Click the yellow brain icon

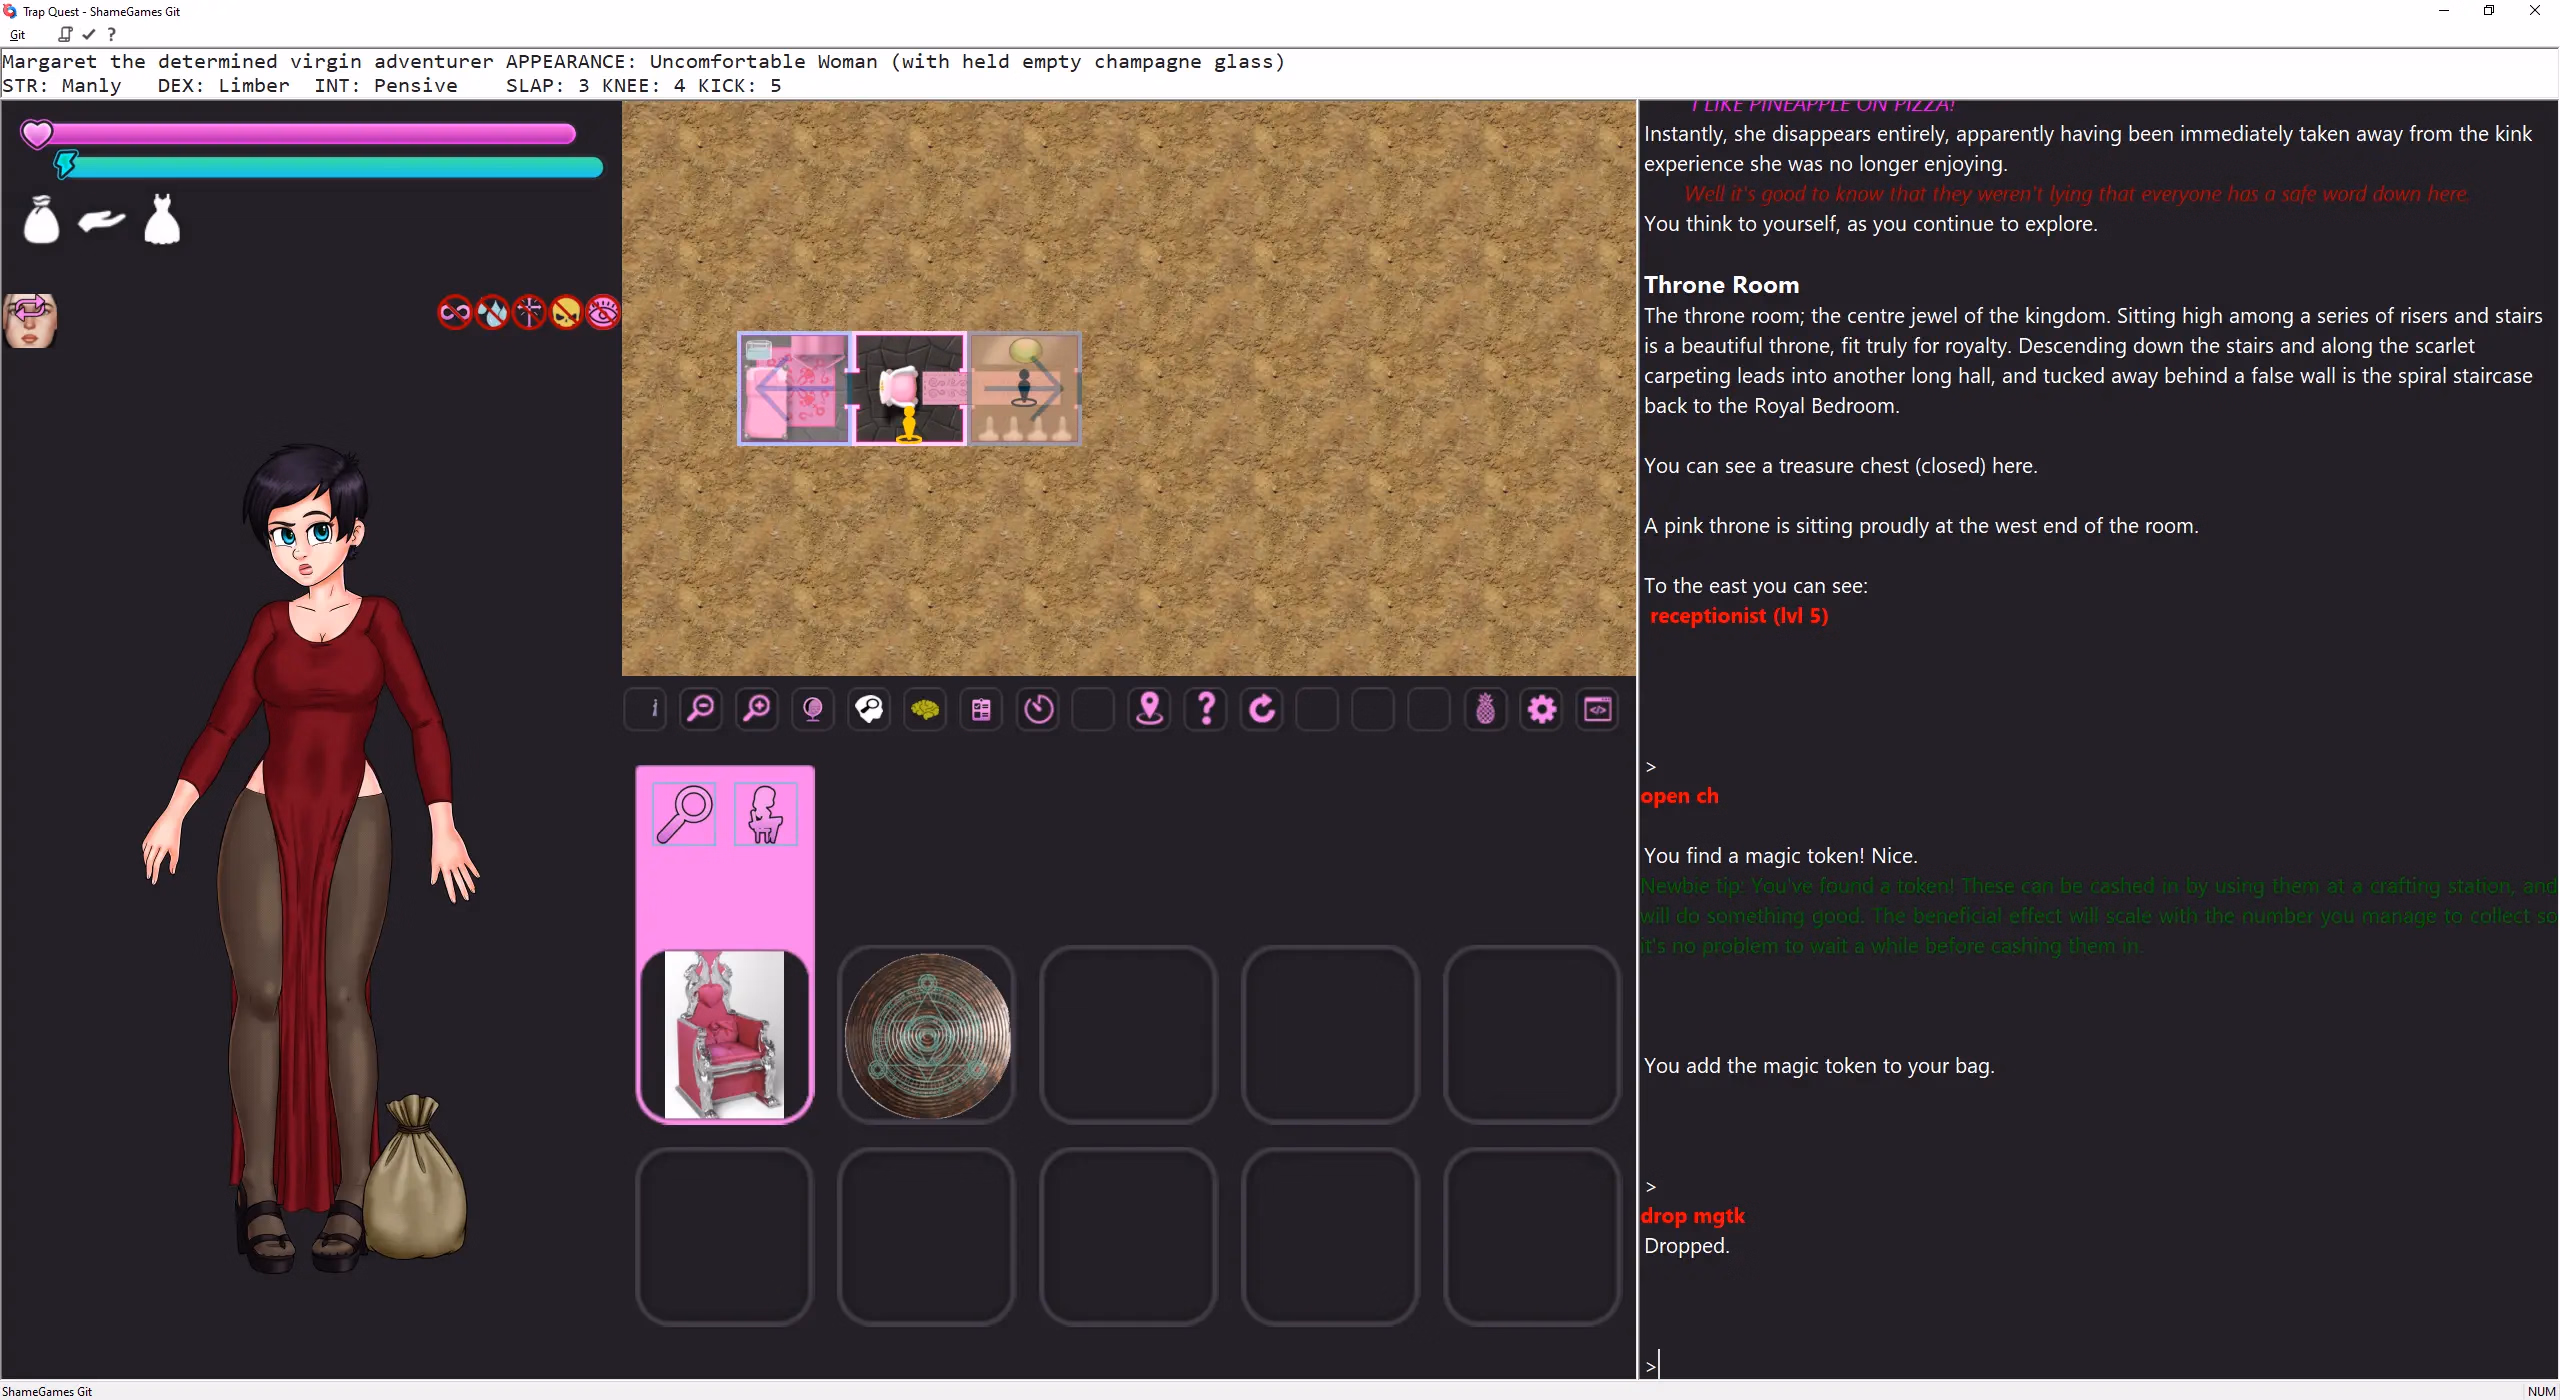(926, 709)
